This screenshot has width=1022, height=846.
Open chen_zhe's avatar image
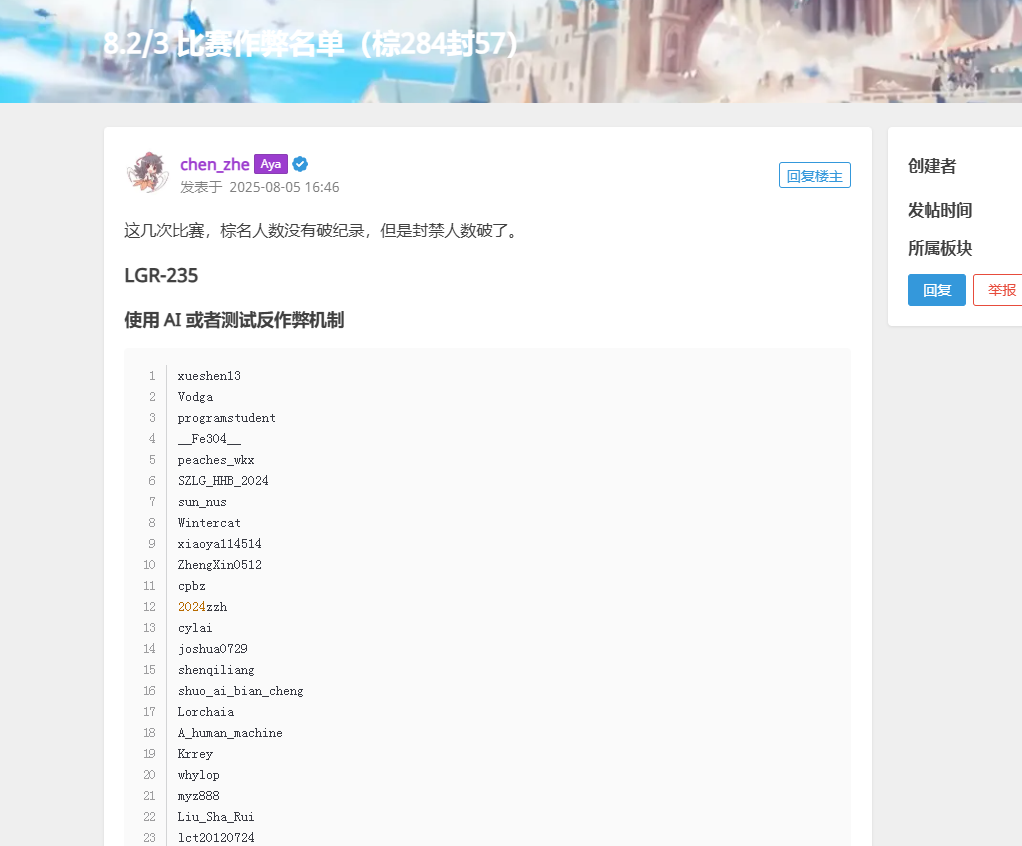[x=148, y=173]
